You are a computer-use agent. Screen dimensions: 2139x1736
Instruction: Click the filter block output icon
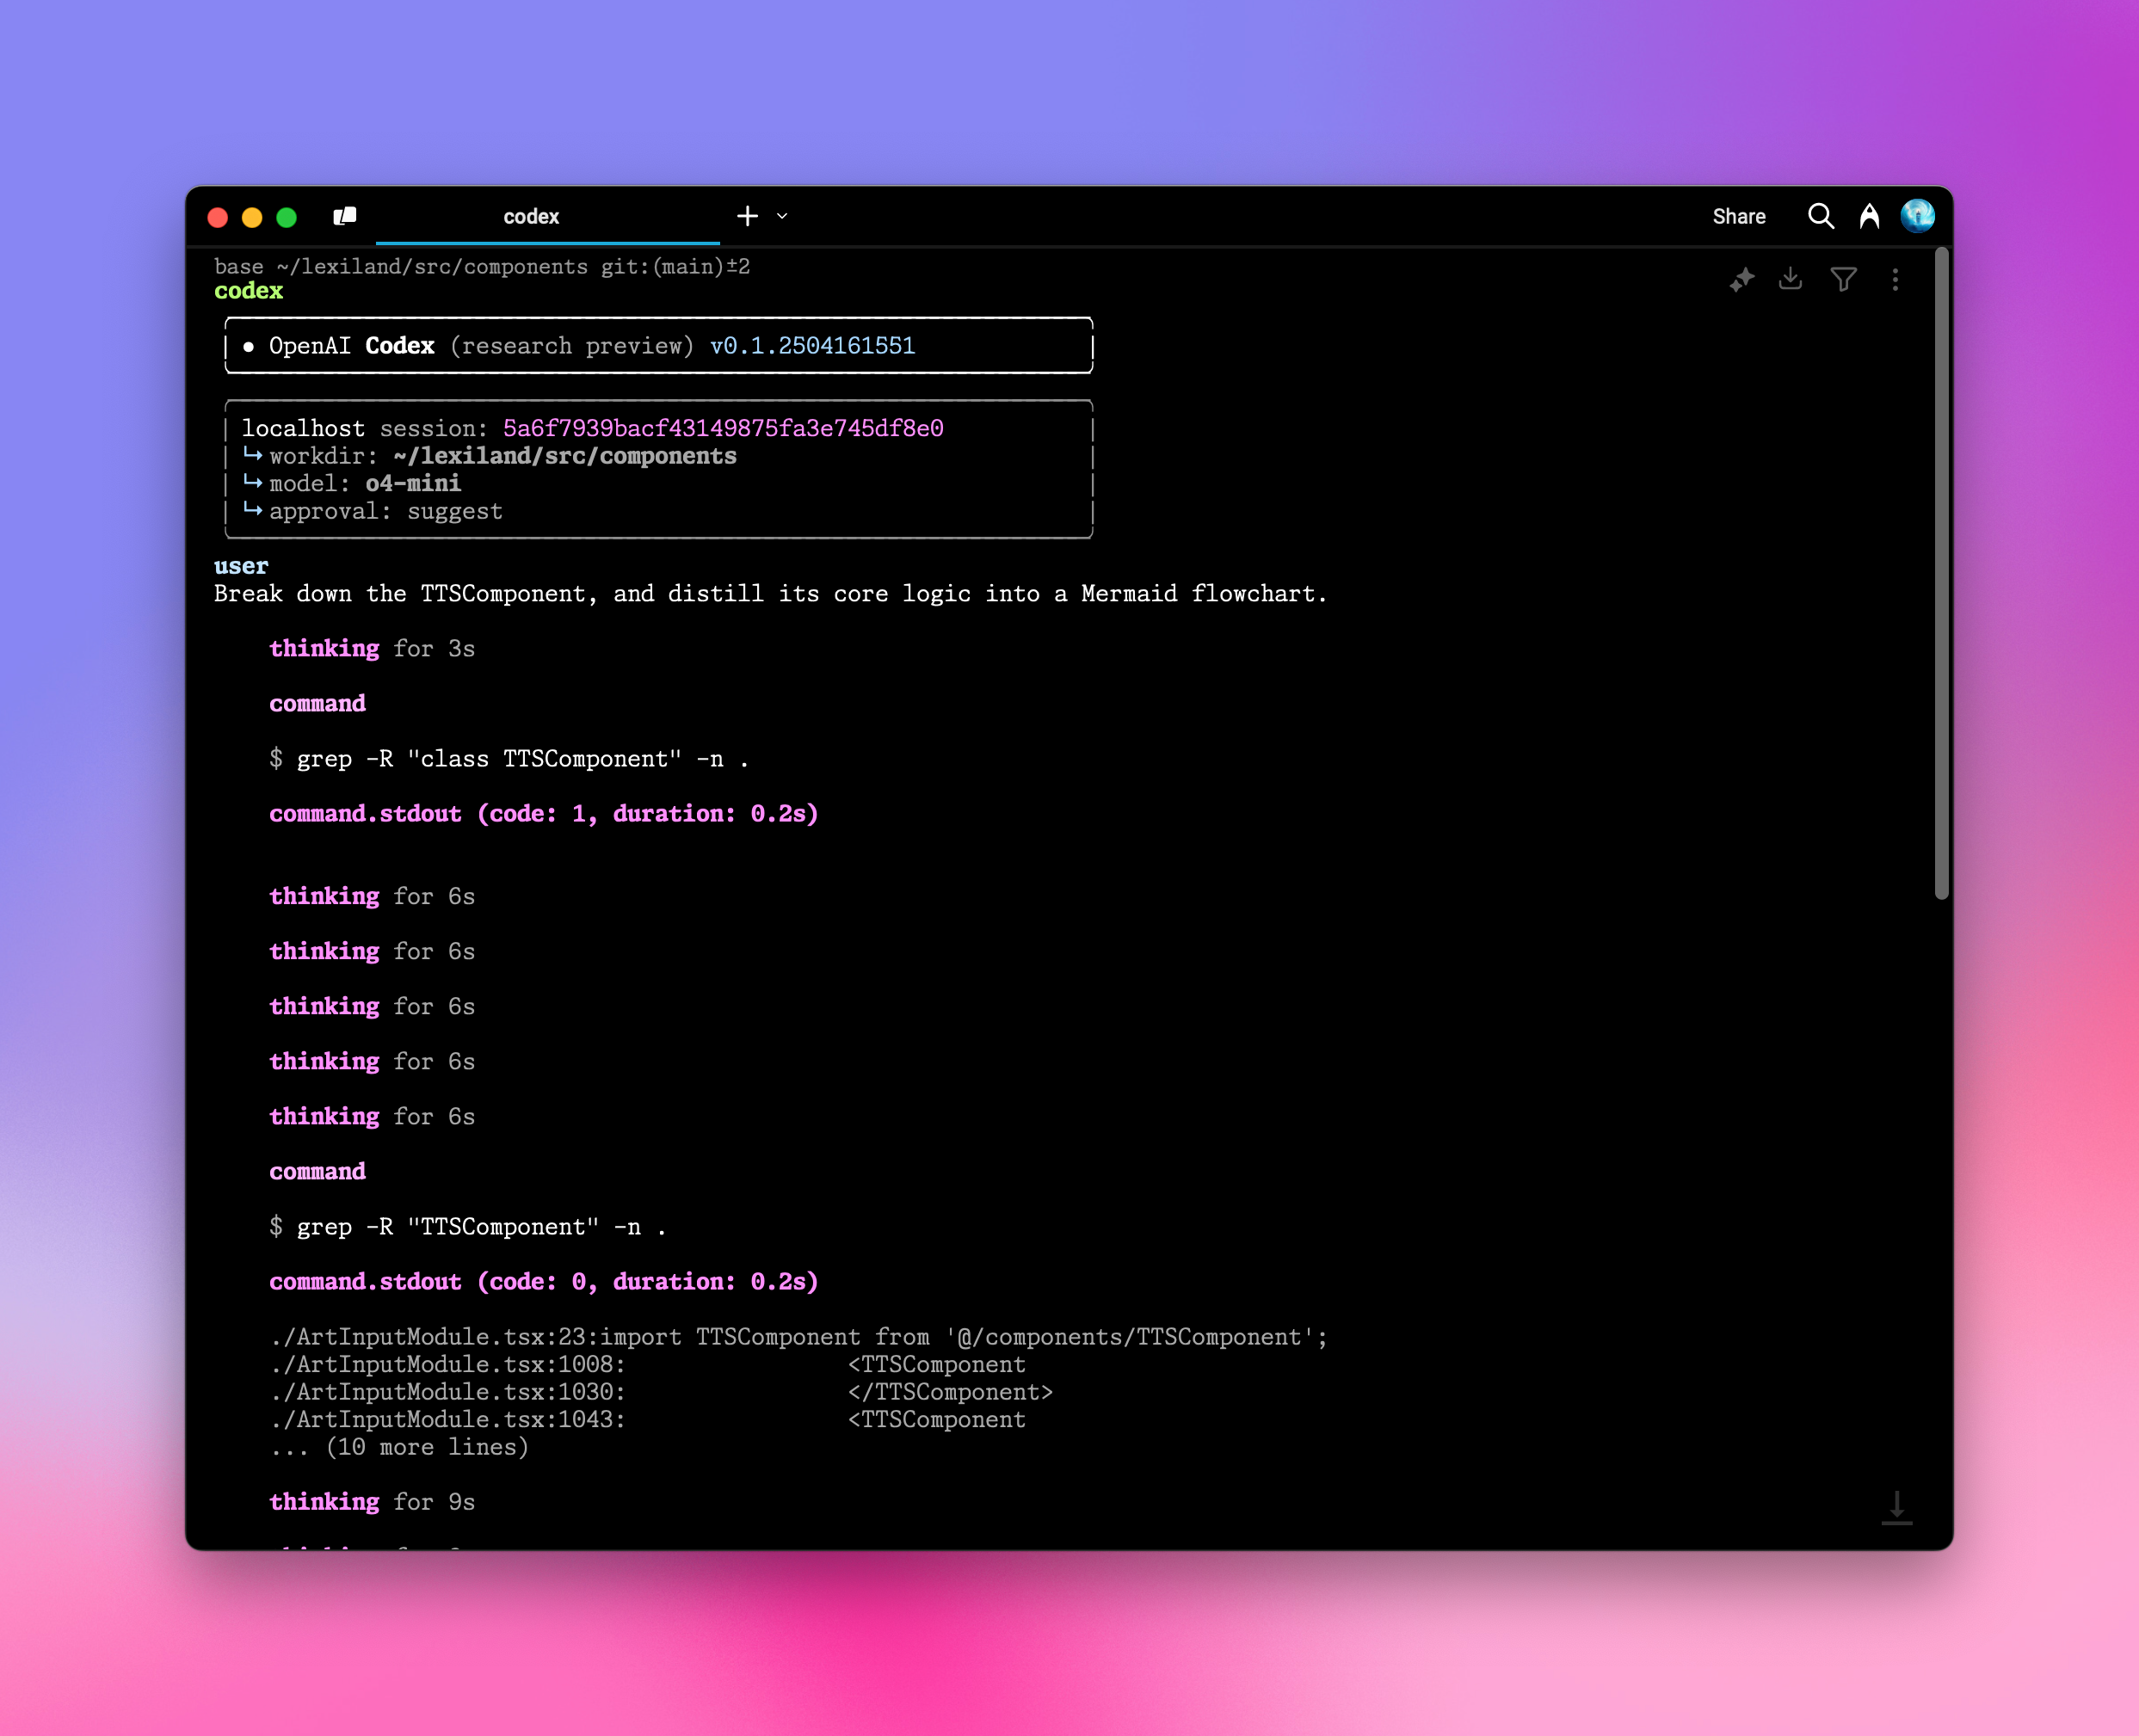tap(1843, 279)
